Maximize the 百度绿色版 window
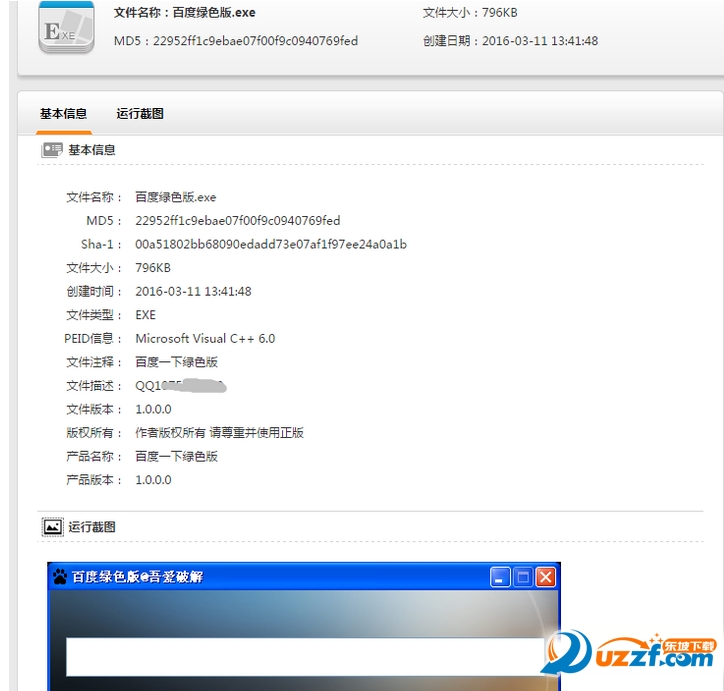 pos(523,577)
